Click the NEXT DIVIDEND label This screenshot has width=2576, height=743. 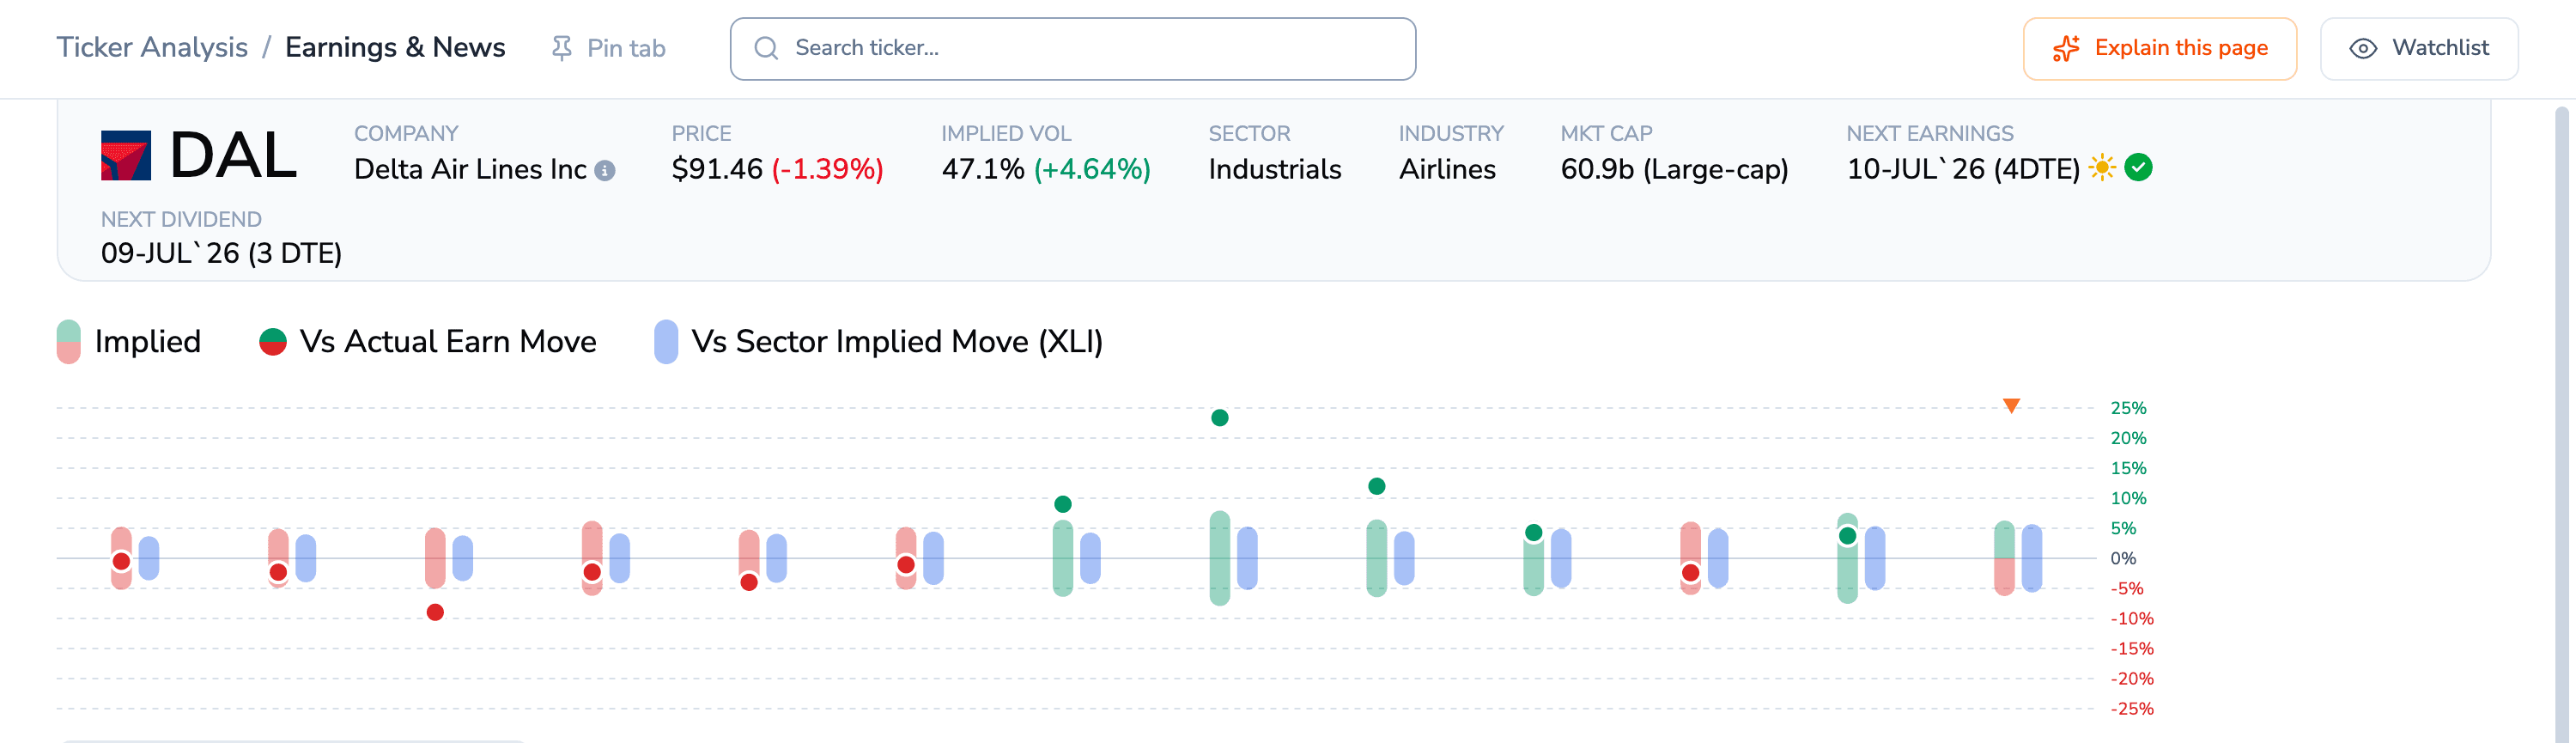[181, 219]
